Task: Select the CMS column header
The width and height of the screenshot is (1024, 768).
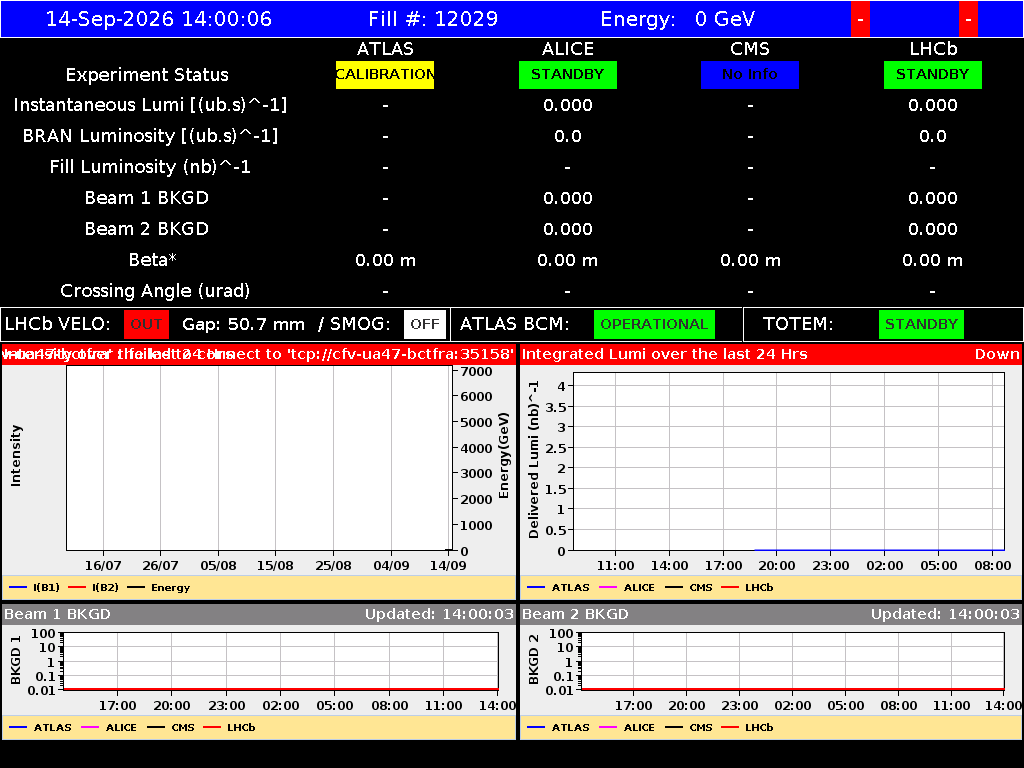Action: pyautogui.click(x=750, y=49)
